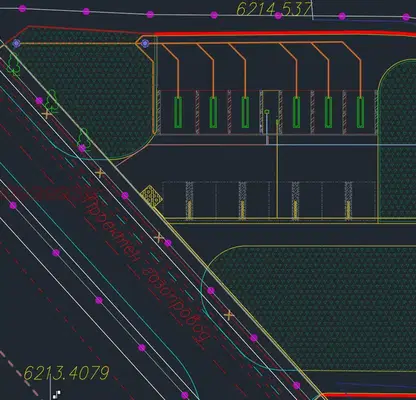Select the blue node where orange lines begin

(145, 43)
